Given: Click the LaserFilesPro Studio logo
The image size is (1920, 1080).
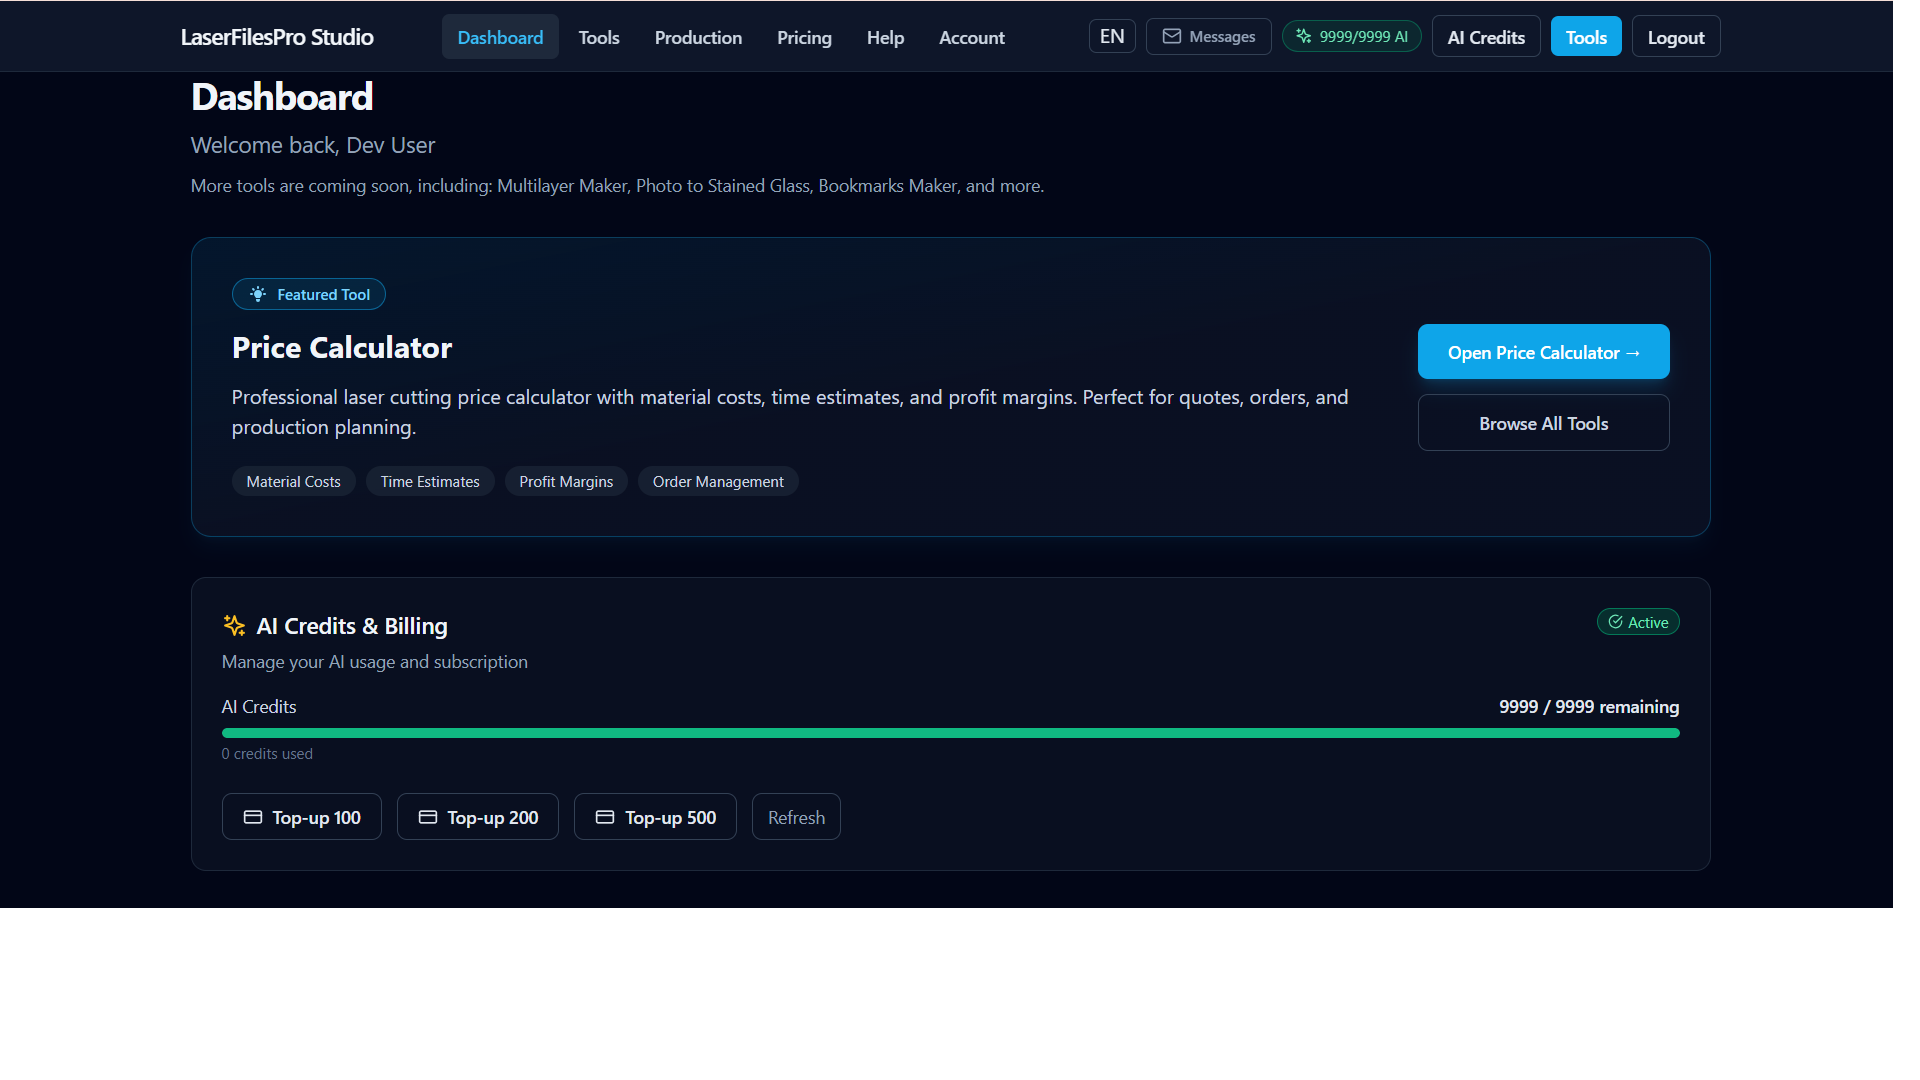Looking at the screenshot, I should 277,38.
